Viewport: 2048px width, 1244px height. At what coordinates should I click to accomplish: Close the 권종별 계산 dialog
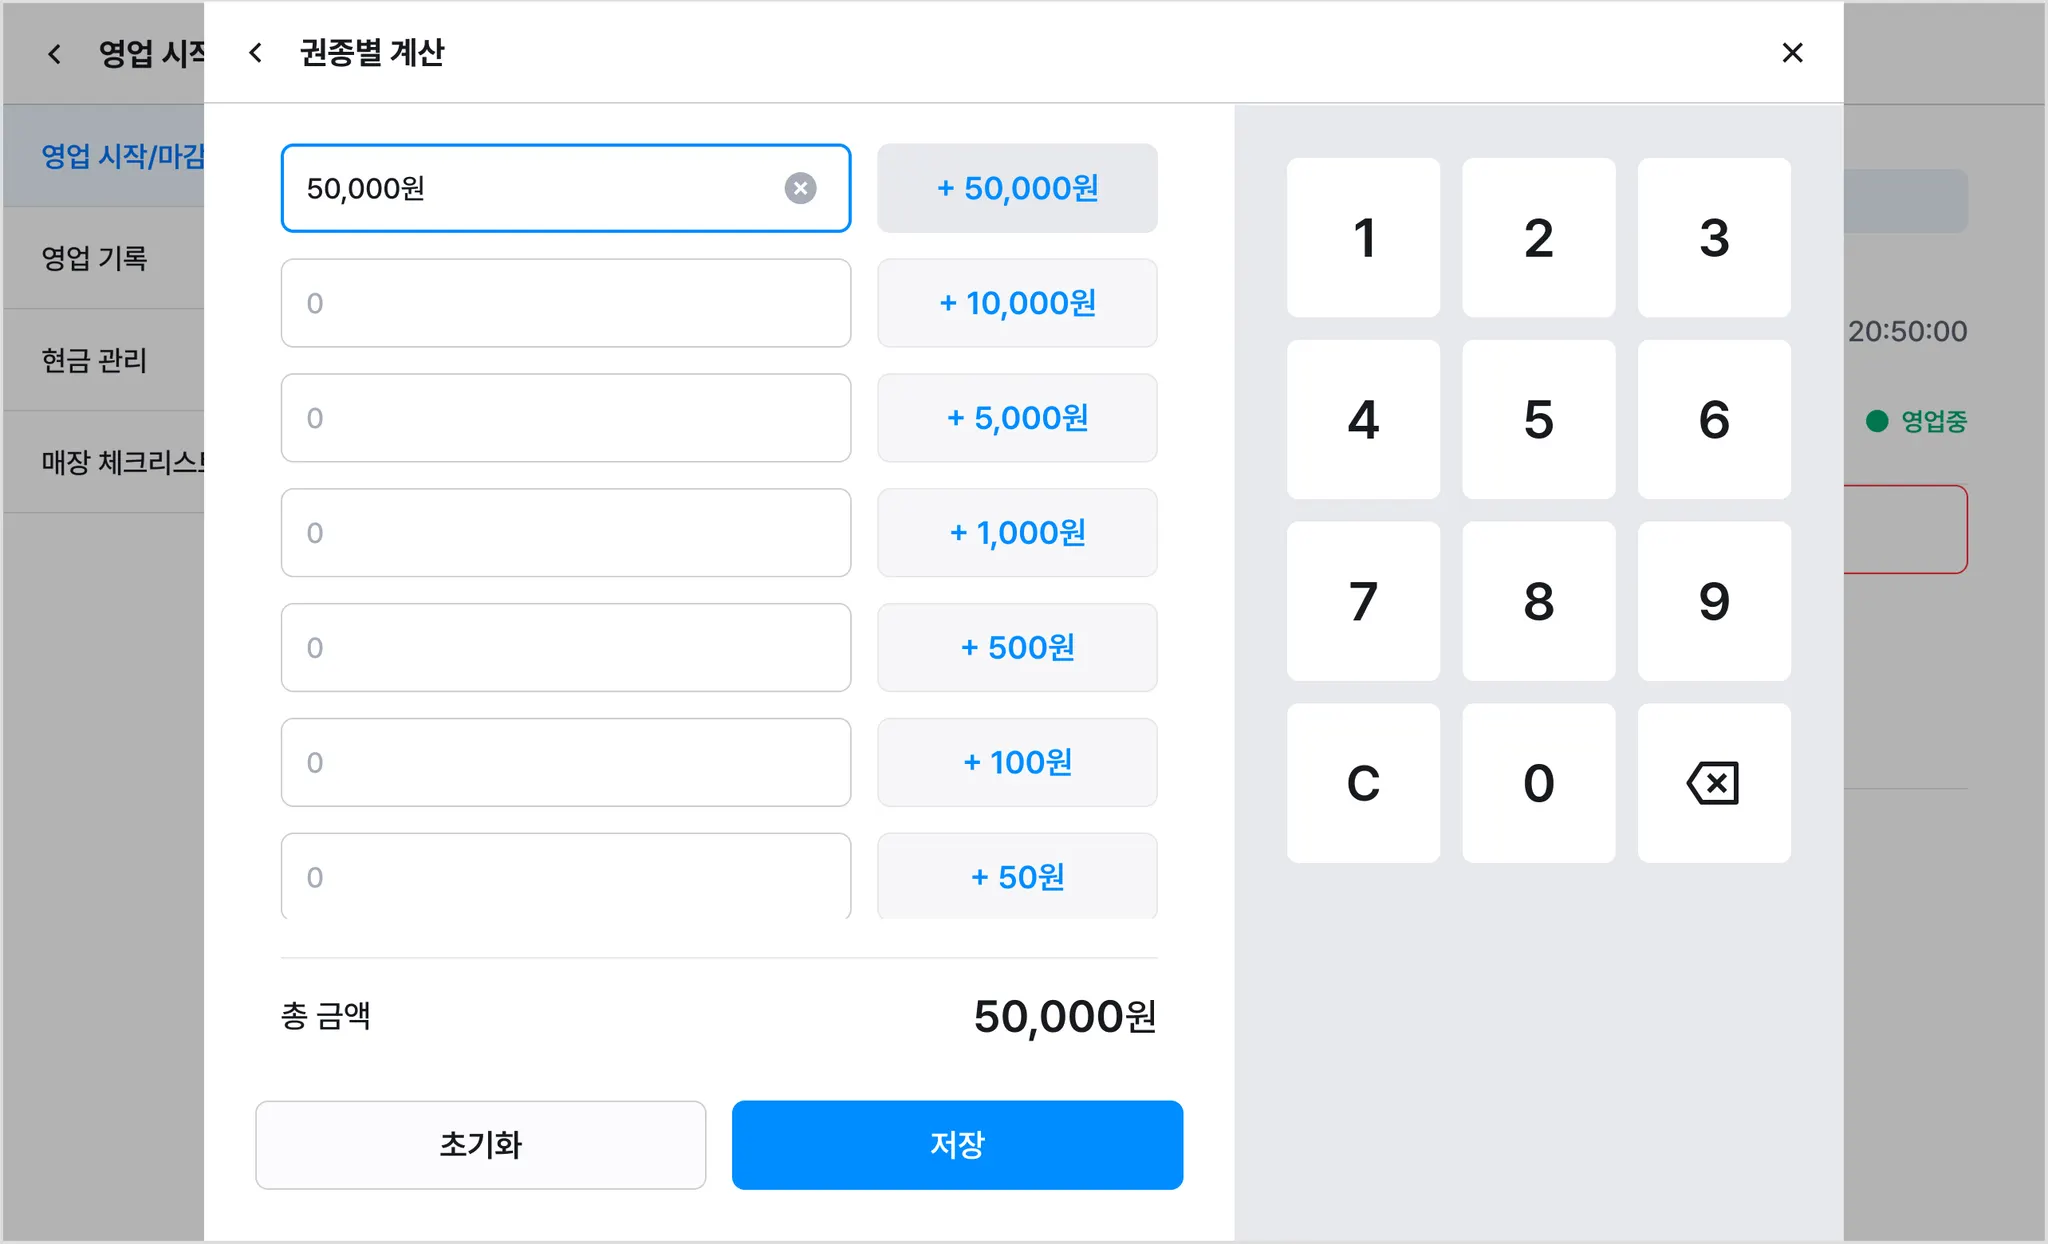1792,53
